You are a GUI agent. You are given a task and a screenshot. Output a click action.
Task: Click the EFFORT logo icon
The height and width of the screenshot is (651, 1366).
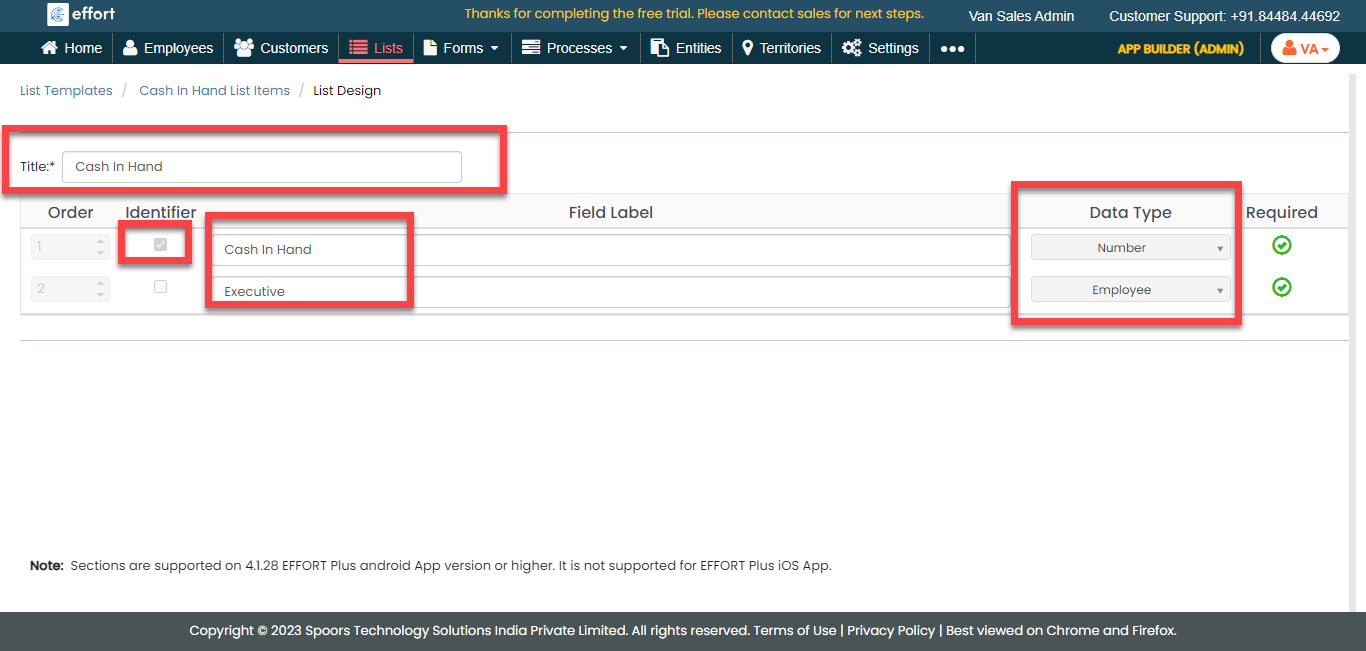coord(58,14)
